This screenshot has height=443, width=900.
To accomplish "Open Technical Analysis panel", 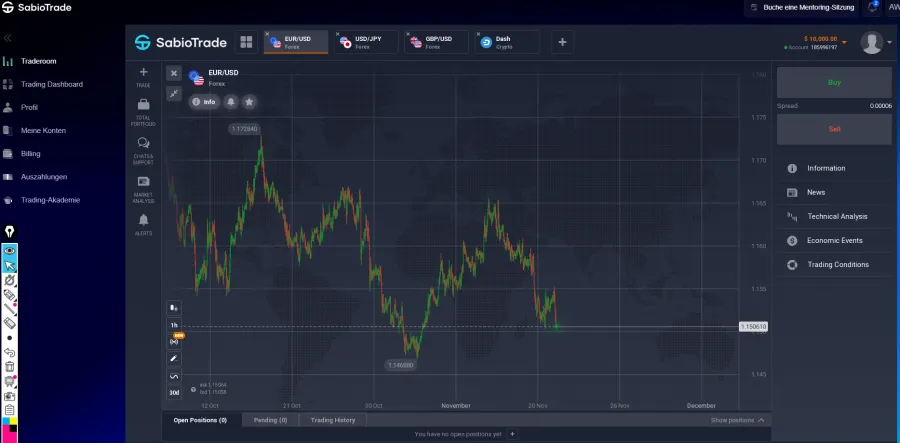I will (x=834, y=216).
